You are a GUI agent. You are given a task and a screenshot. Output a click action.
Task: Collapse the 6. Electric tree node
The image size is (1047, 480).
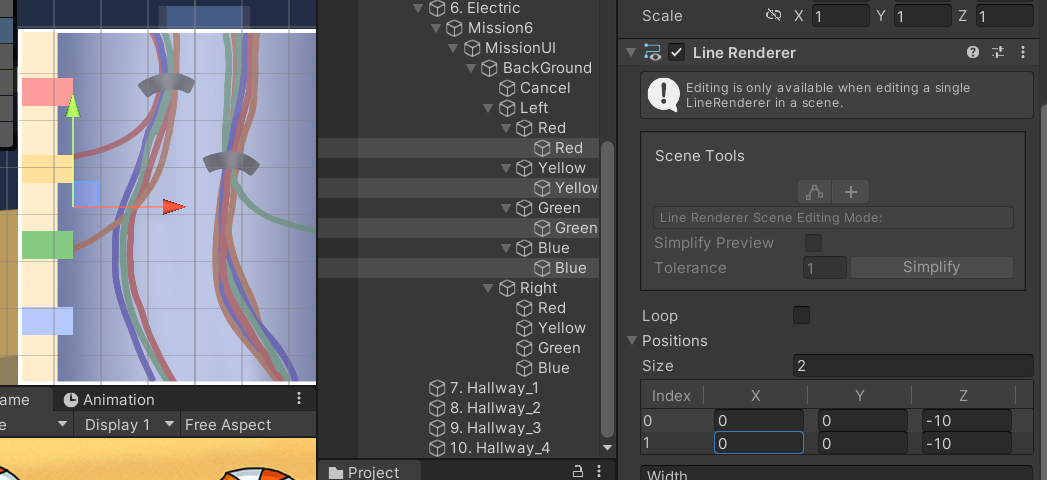(419, 8)
